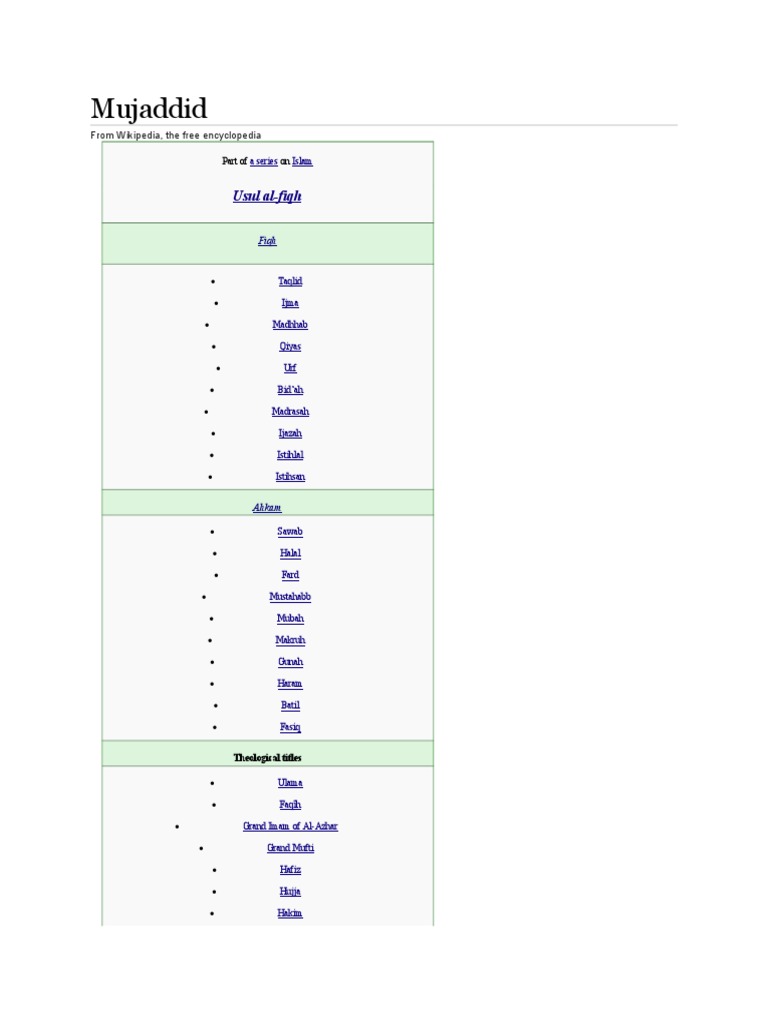The image size is (768, 1024).
Task: Click the Fasiq link
Action: click(290, 727)
